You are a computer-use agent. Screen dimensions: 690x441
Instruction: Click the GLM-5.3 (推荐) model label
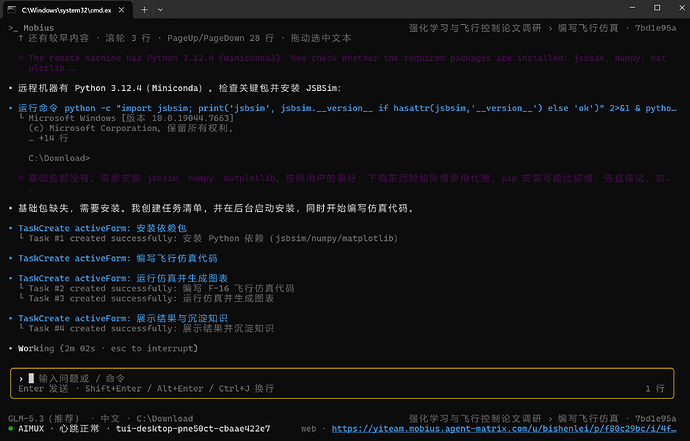[x=44, y=419]
